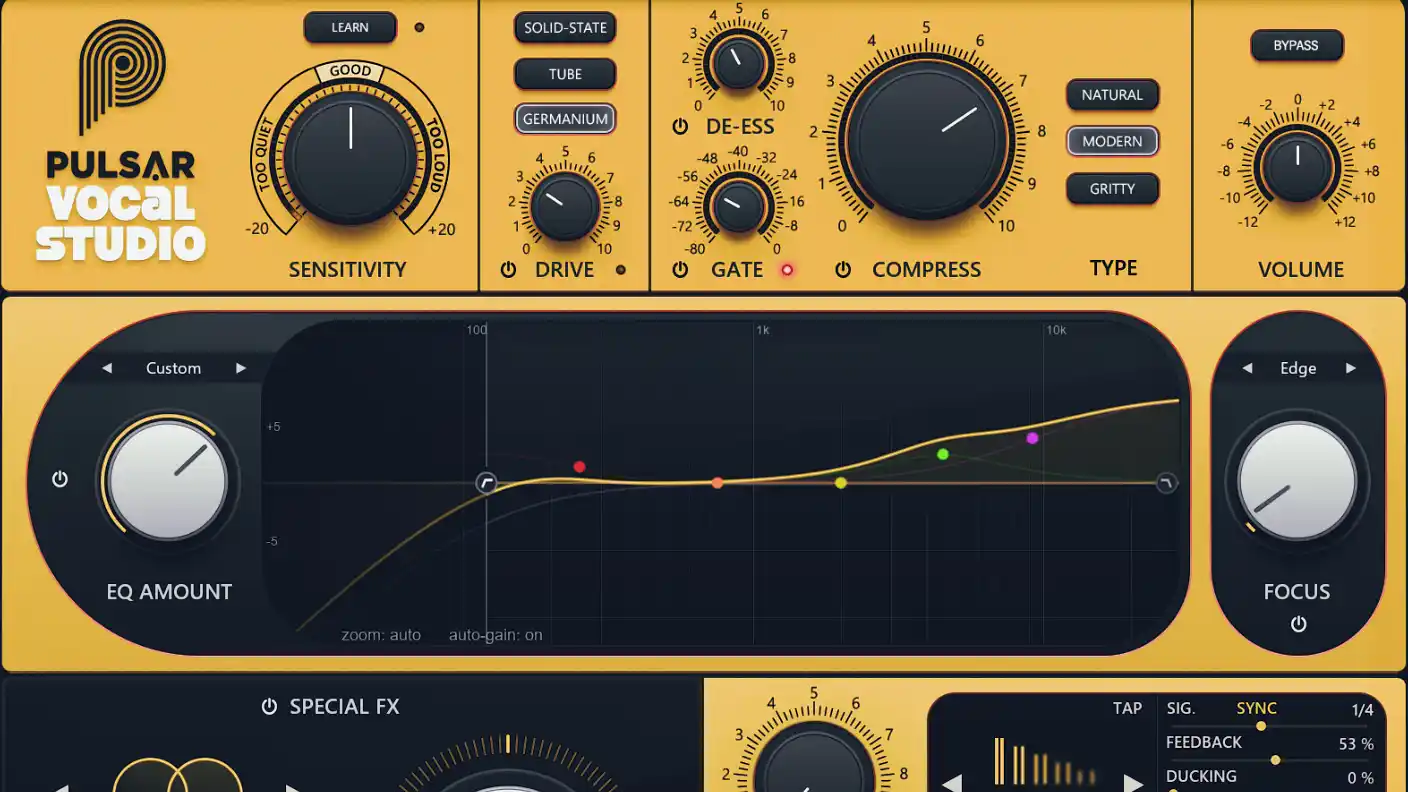Choose MODERN compressor type

click(1112, 141)
